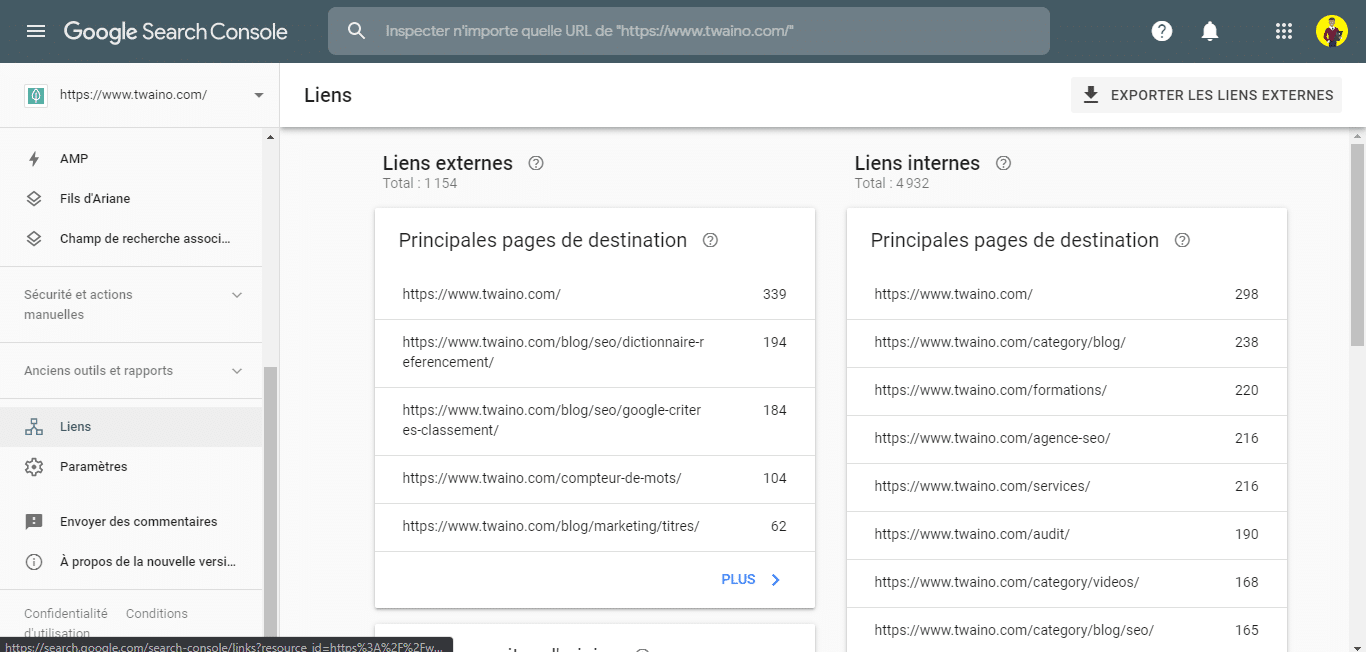Click the Google Search Console logo
This screenshot has height=652, width=1366.
tap(176, 32)
